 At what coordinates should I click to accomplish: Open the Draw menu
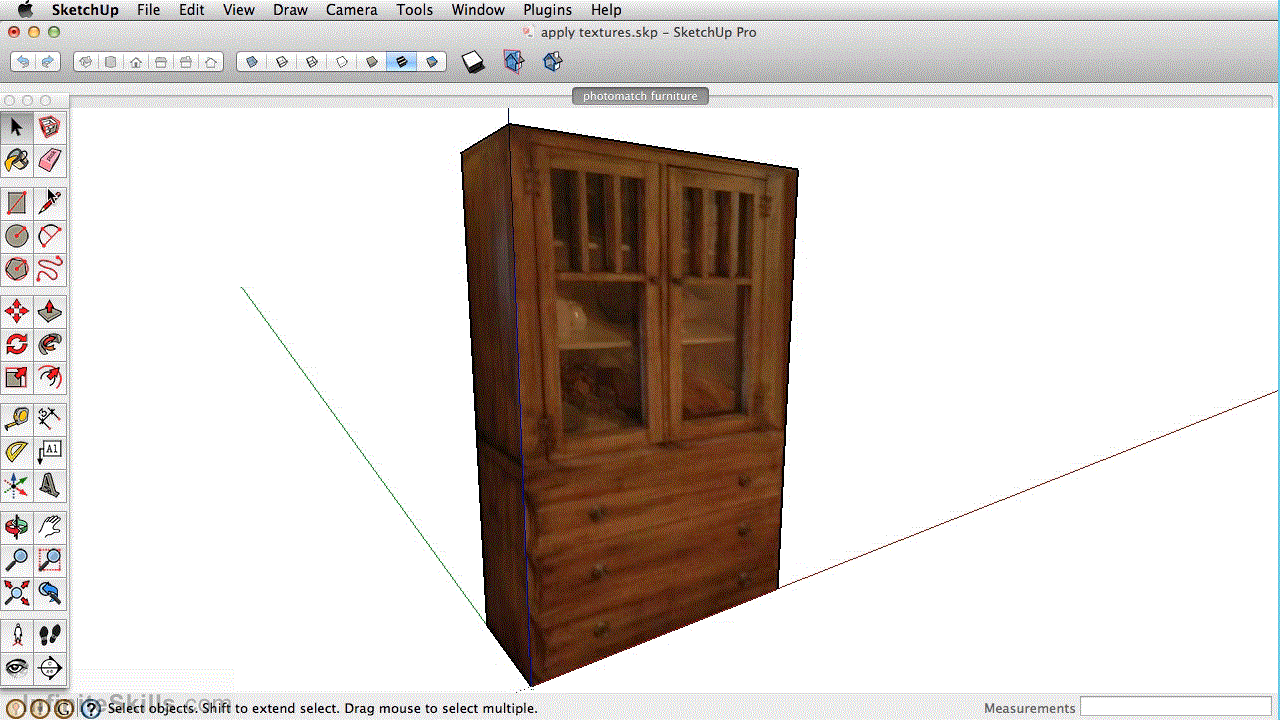pos(290,10)
